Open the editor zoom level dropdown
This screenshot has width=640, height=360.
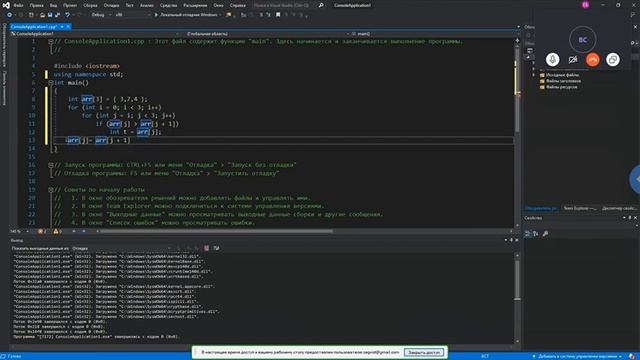(20, 231)
